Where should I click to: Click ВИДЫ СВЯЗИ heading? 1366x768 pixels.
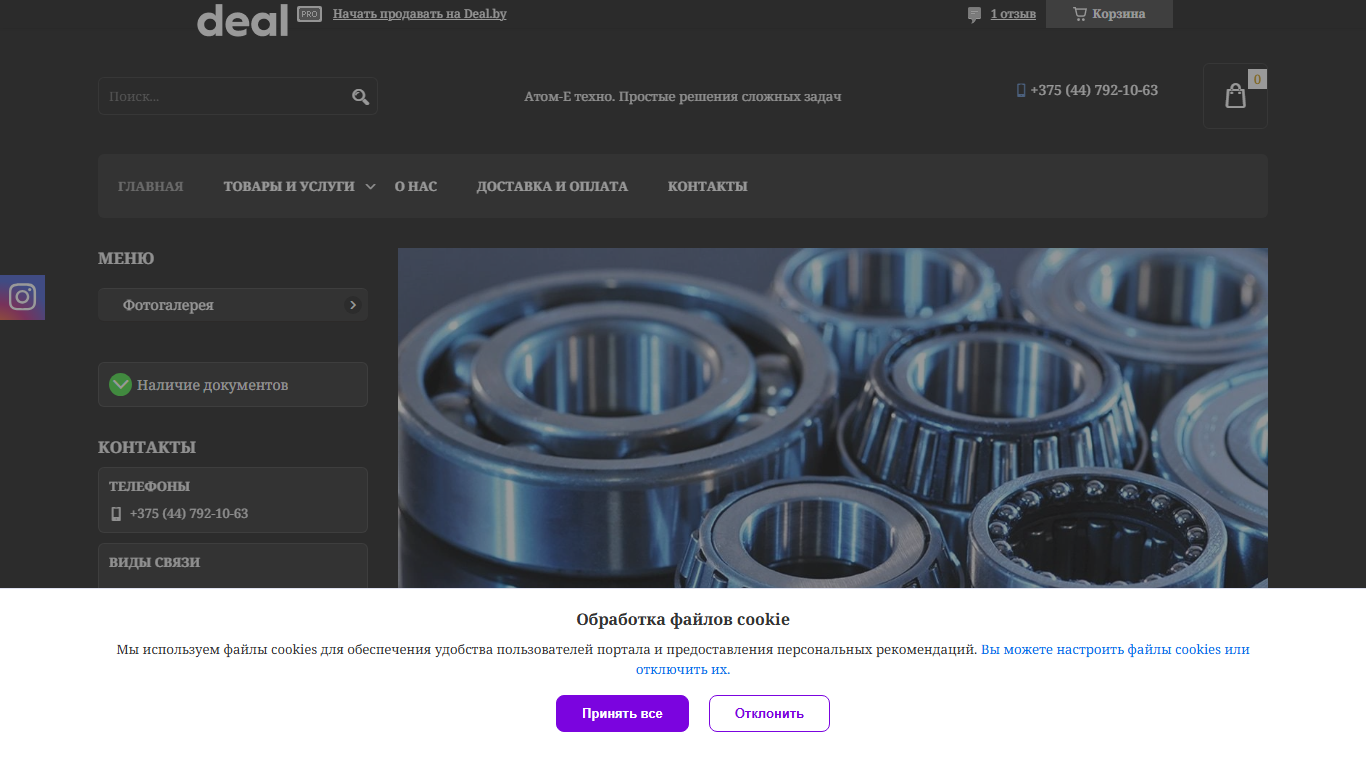click(x=154, y=562)
